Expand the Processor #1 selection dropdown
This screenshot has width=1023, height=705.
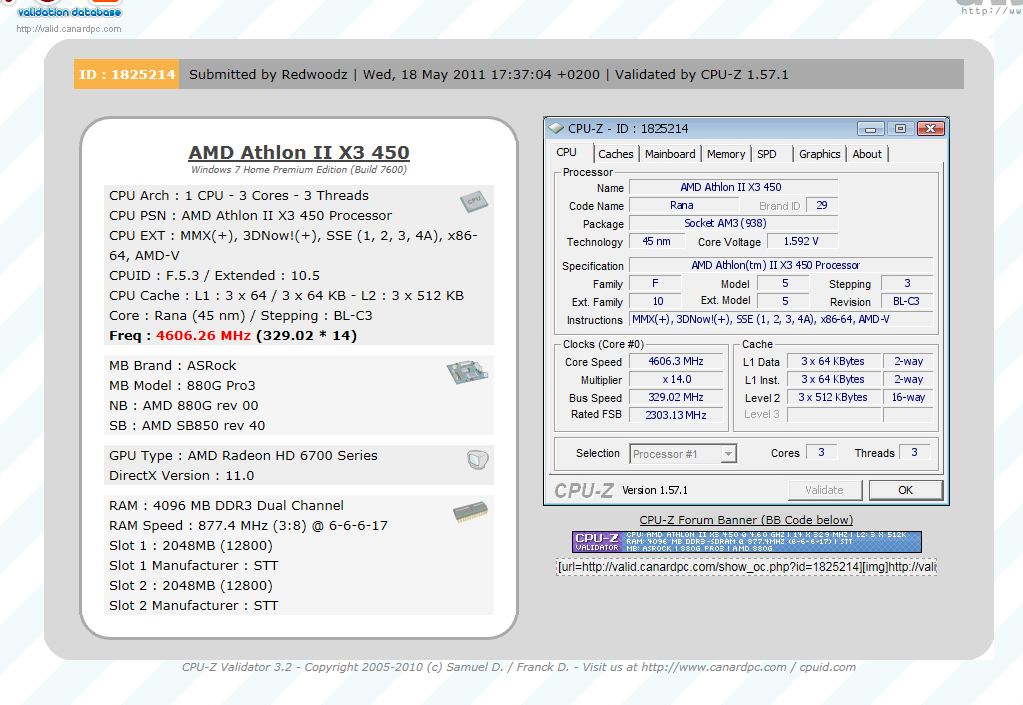click(x=728, y=454)
